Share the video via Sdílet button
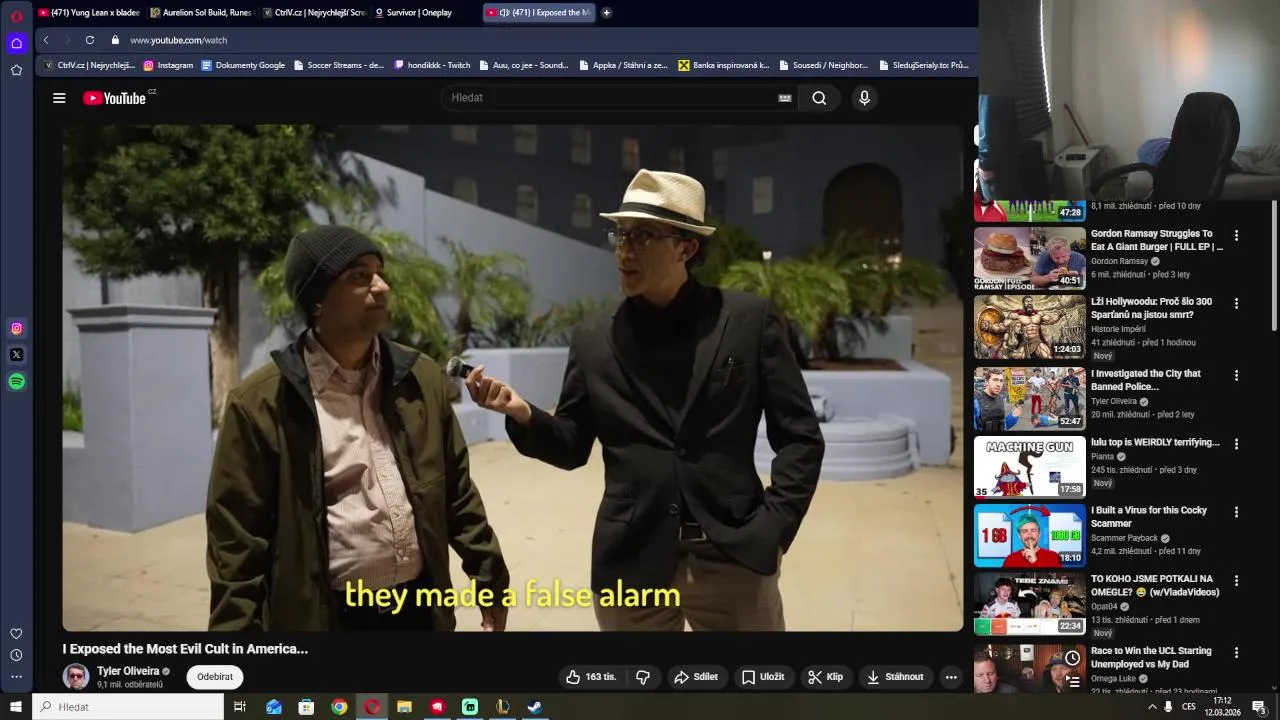This screenshot has width=1280, height=720. [x=696, y=677]
